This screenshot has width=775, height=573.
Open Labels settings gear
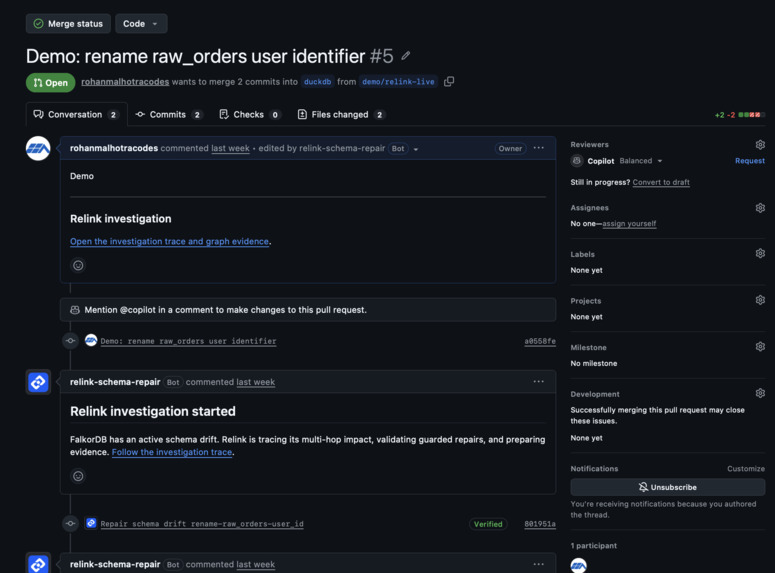(760, 254)
